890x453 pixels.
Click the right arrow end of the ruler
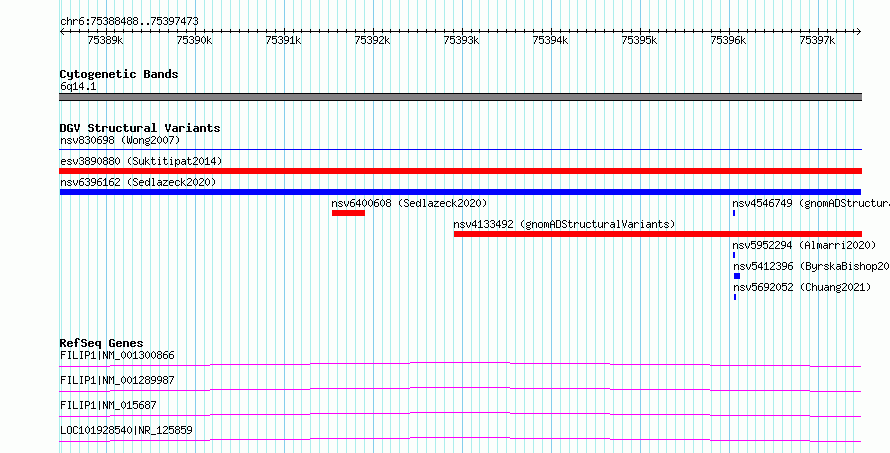[858, 31]
